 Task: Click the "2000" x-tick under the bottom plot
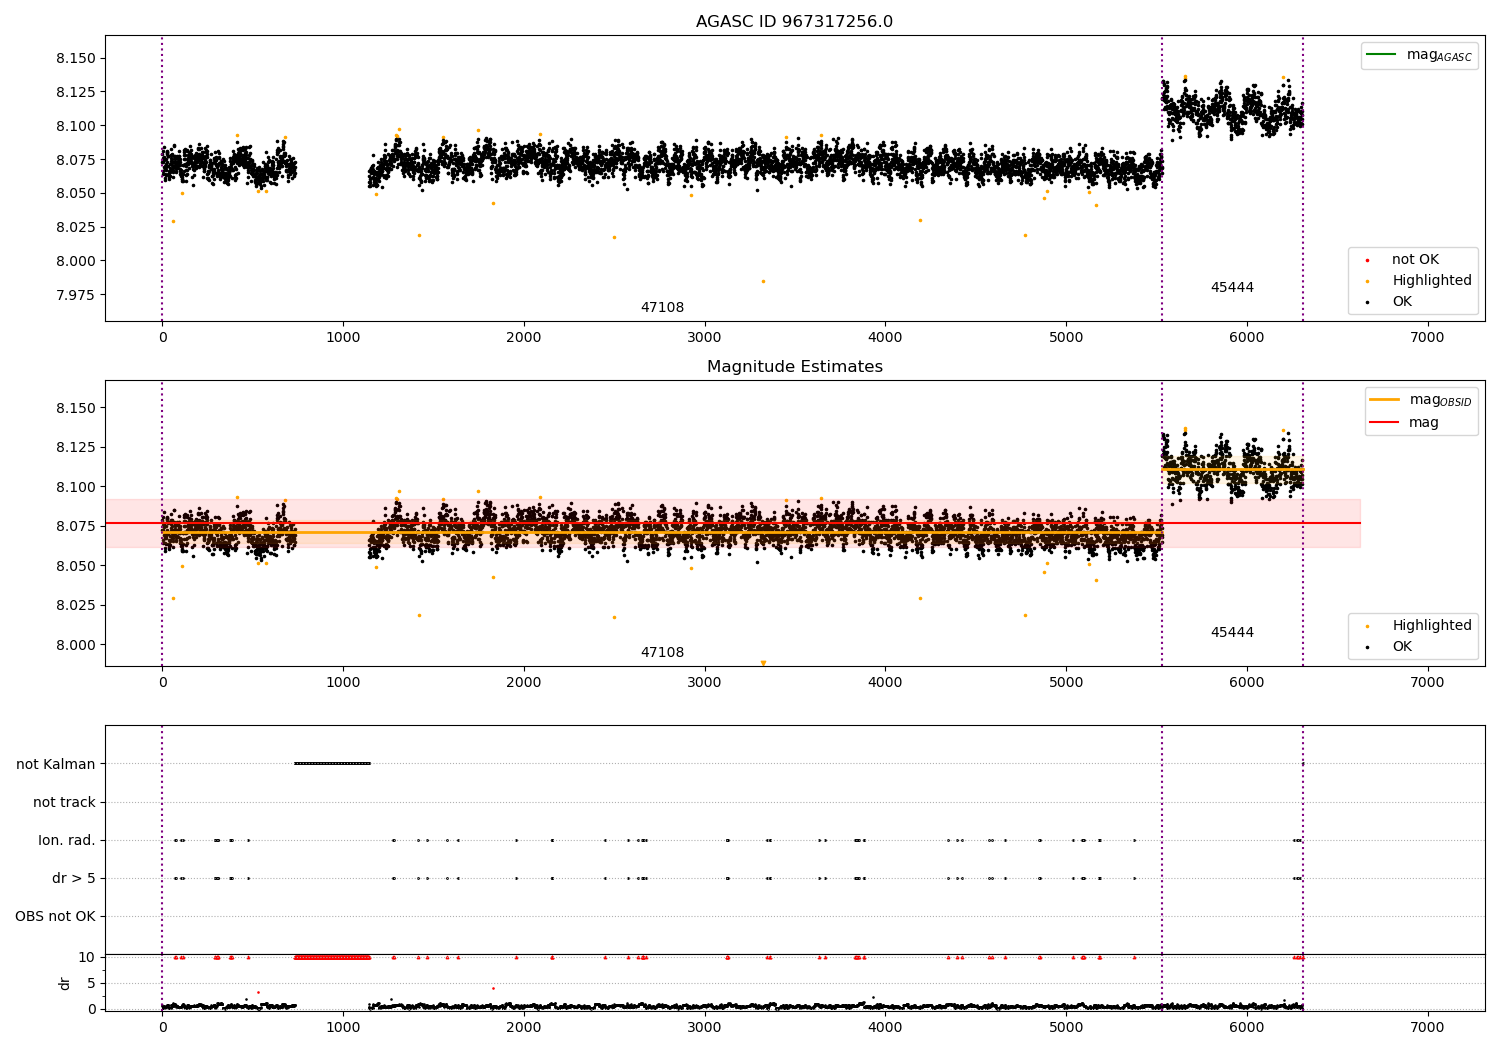524,1027
